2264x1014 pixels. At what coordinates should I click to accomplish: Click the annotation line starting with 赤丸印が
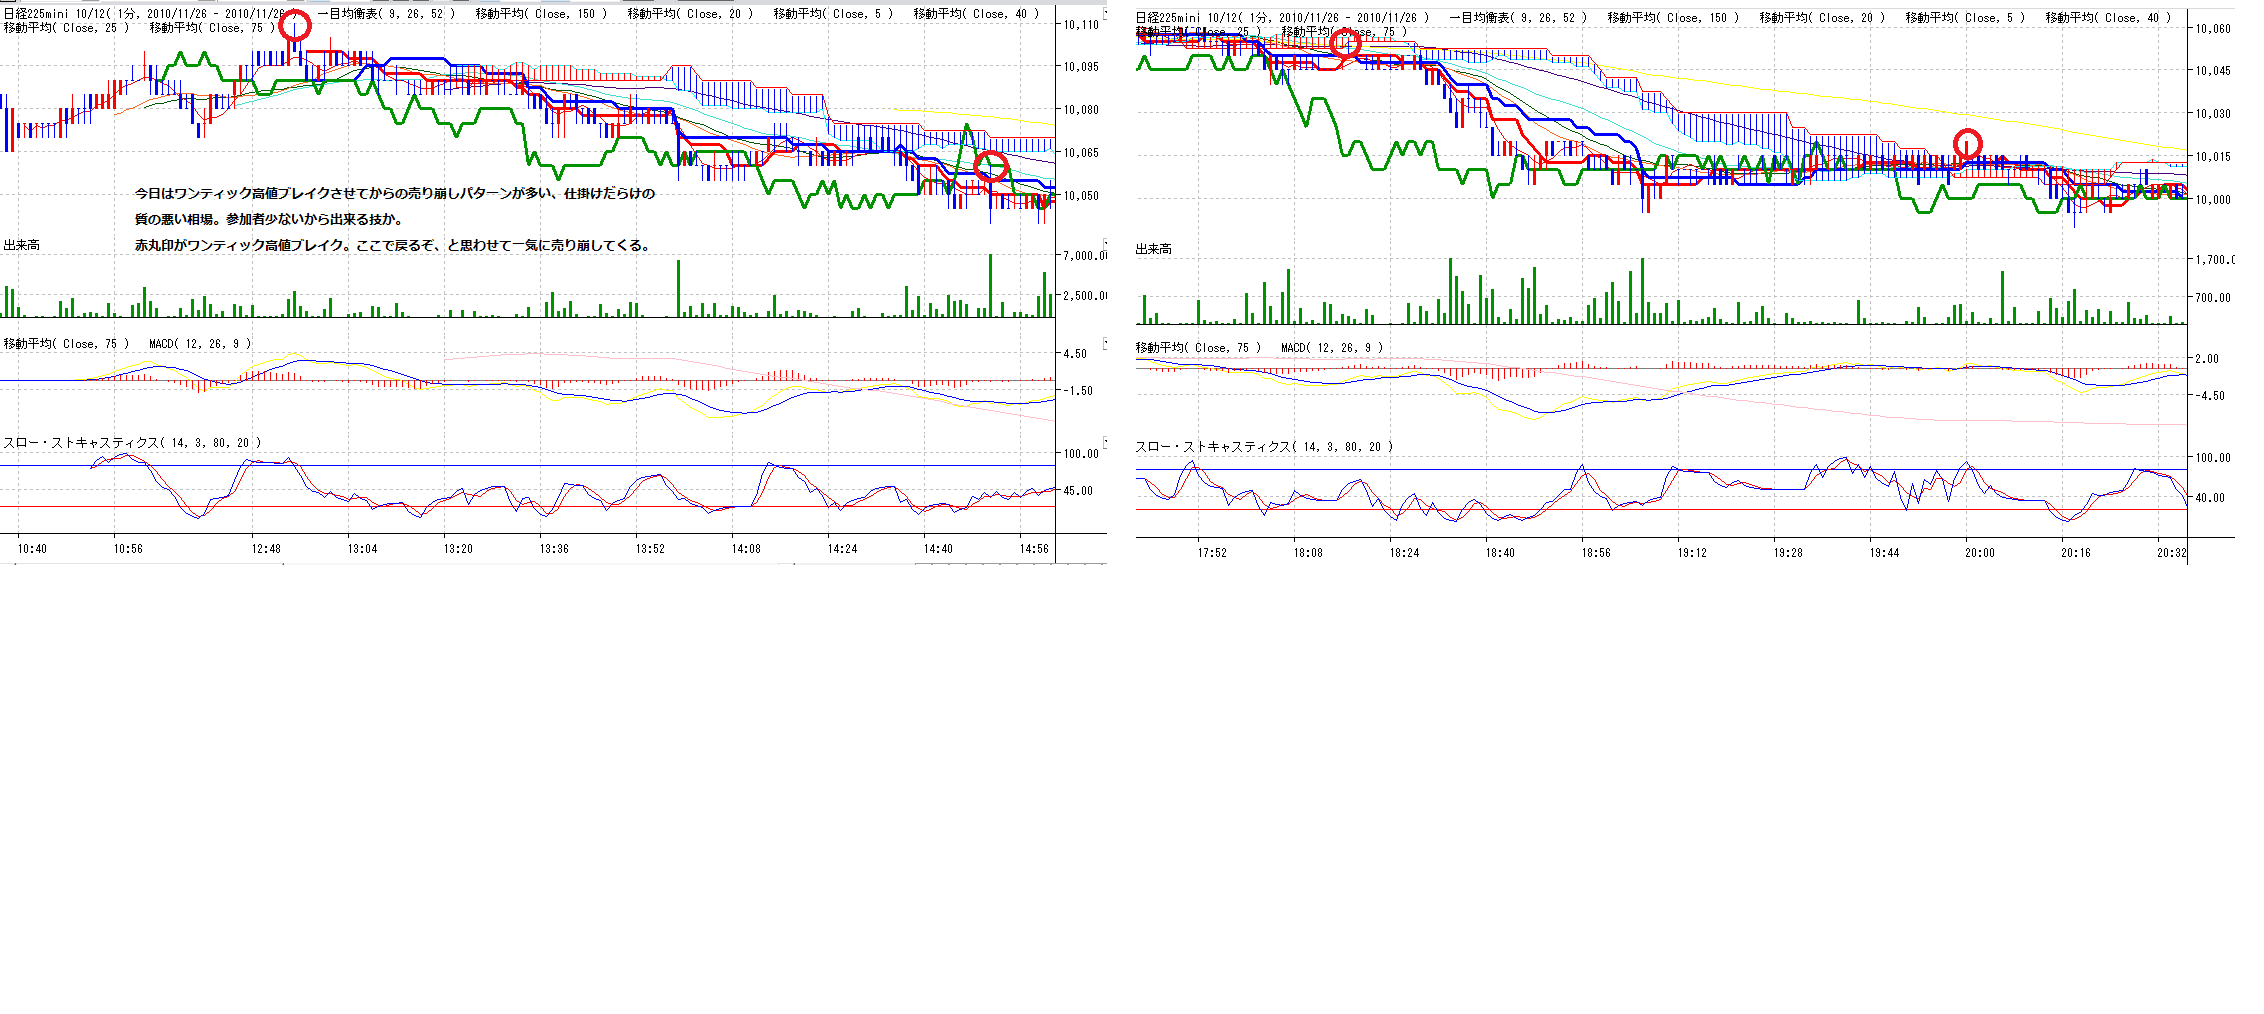pos(392,246)
